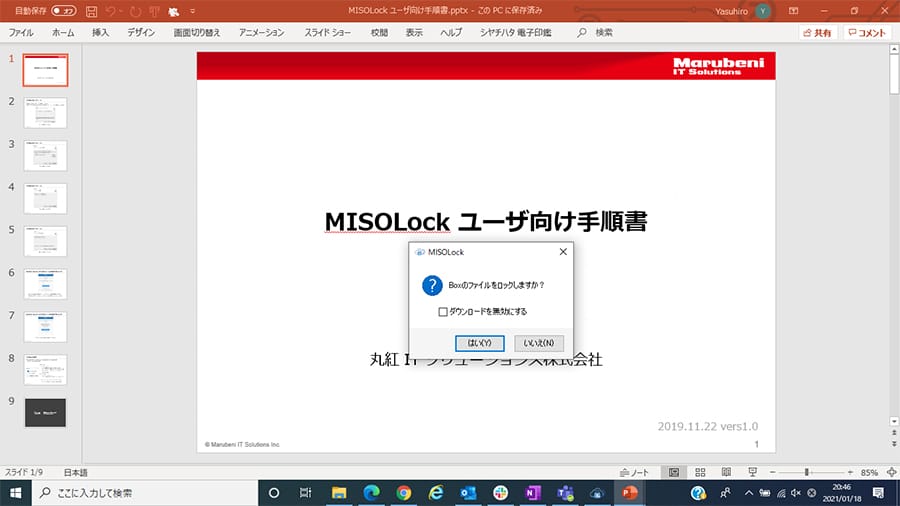Viewport: 900px width, 506px height.
Task: Click the taskbar search box ここに入力して検索
Action: (145, 493)
